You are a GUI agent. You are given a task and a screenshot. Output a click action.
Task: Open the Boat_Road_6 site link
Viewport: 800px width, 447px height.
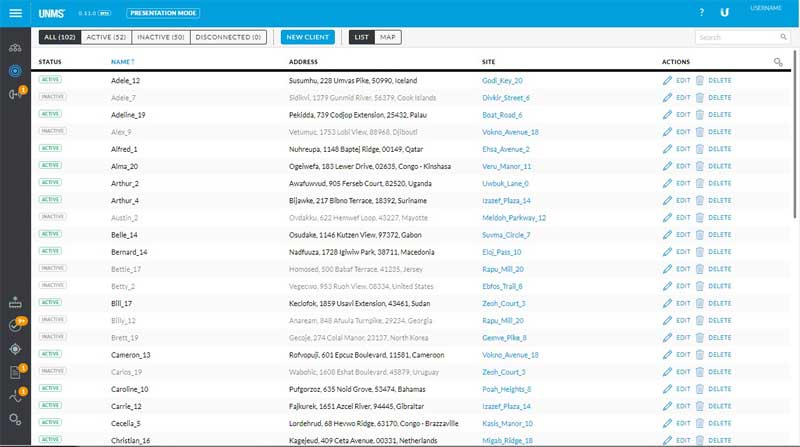(502, 115)
